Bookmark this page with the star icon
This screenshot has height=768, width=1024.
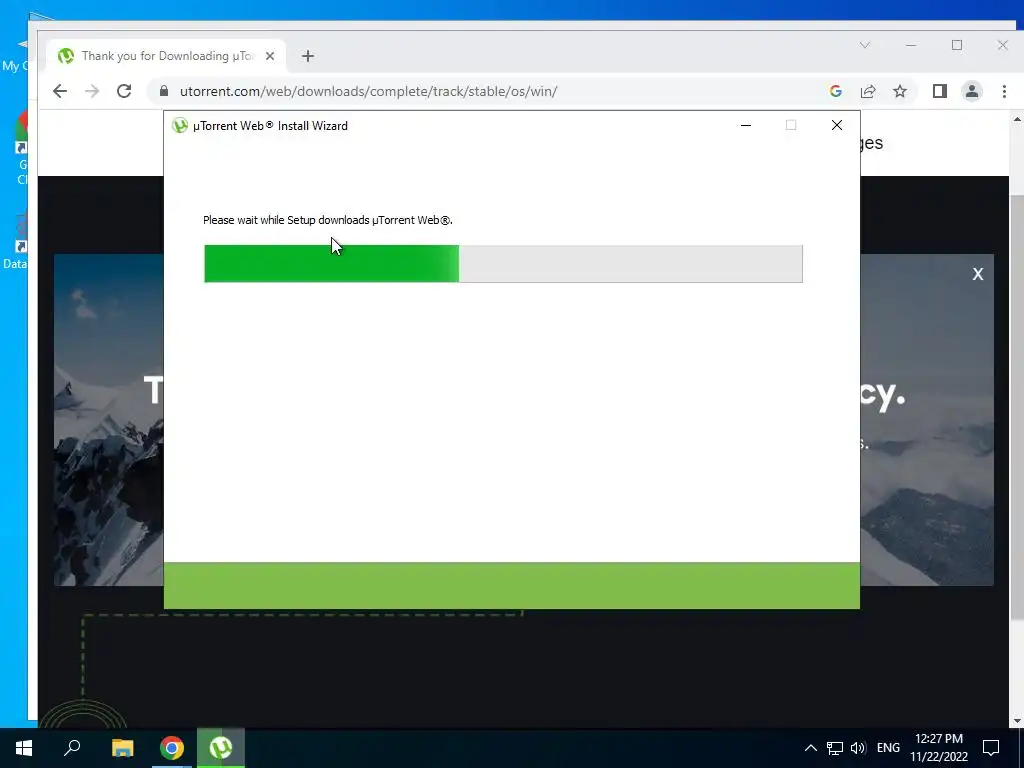click(900, 91)
